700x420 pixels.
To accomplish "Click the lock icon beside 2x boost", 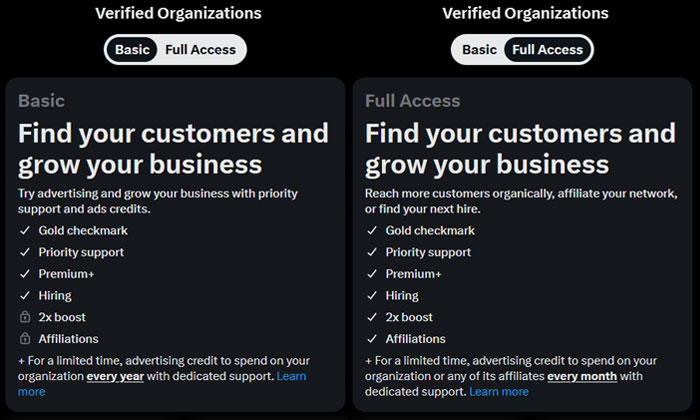I will click(25, 317).
